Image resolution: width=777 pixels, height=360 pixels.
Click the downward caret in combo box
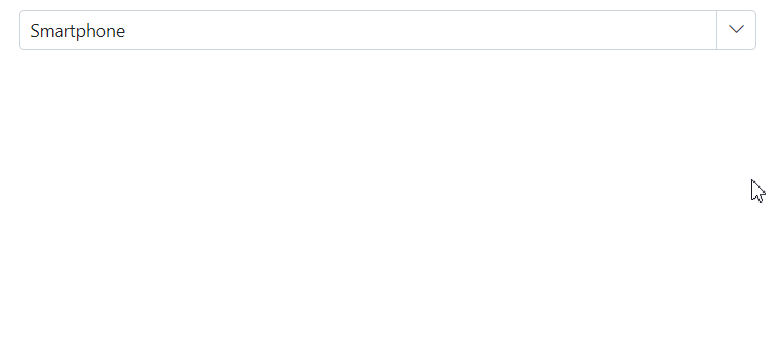736,30
